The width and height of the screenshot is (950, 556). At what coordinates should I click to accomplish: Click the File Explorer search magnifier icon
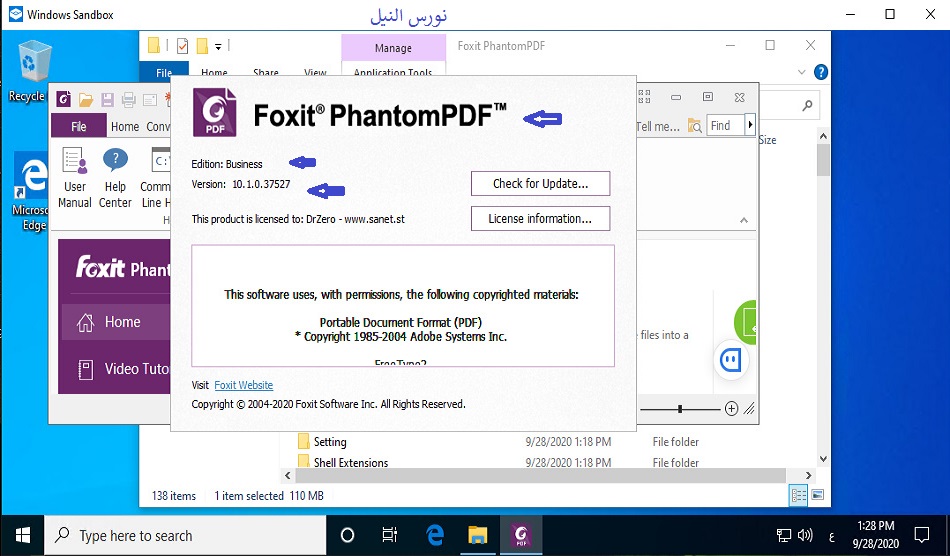807,106
